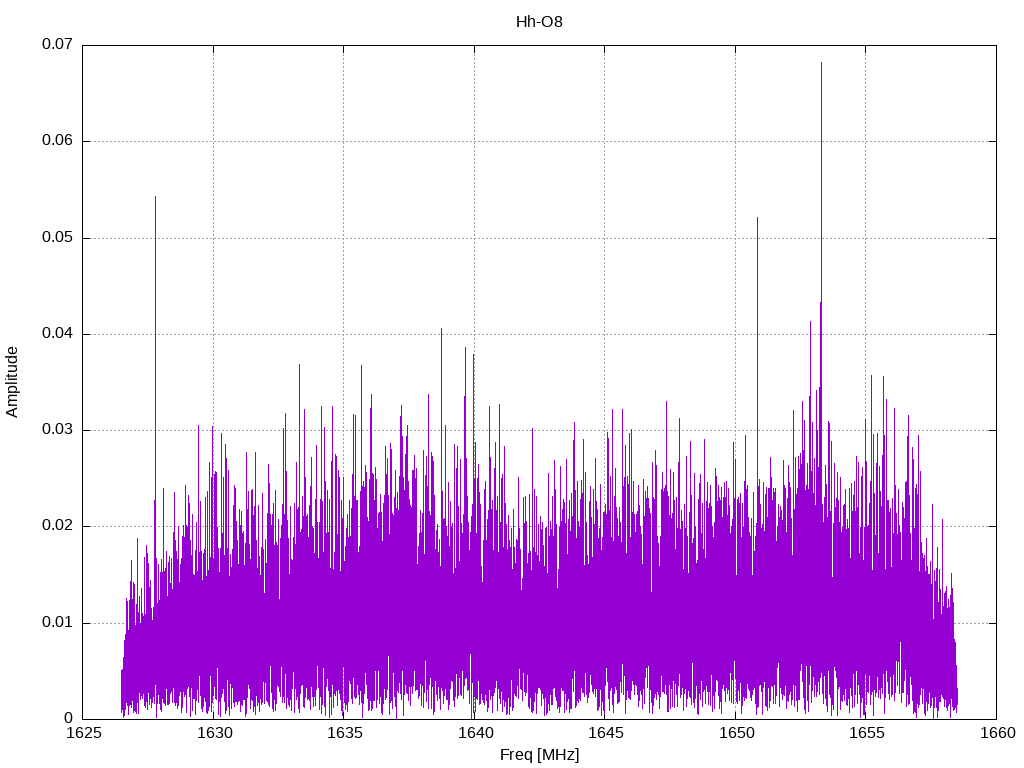Click the 1655 x-axis tick label
Image resolution: width=1024 pixels, height=768 pixels.
pos(866,734)
